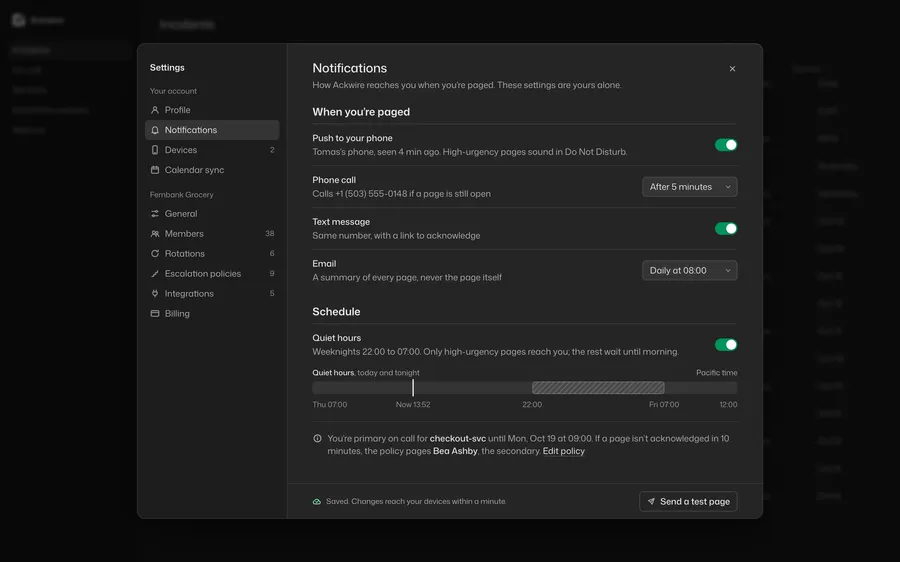900x562 pixels.
Task: Click the Rotations circular arrow icon
Action: click(154, 253)
